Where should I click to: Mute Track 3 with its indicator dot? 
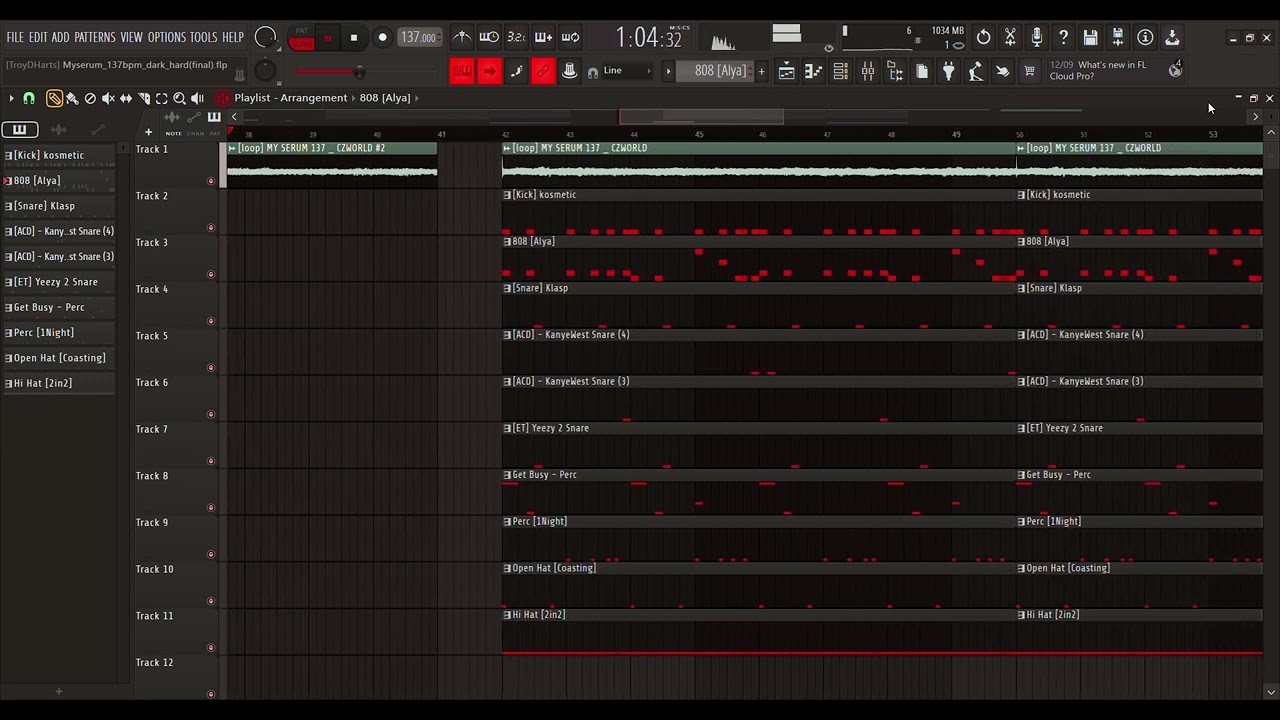tap(210, 275)
